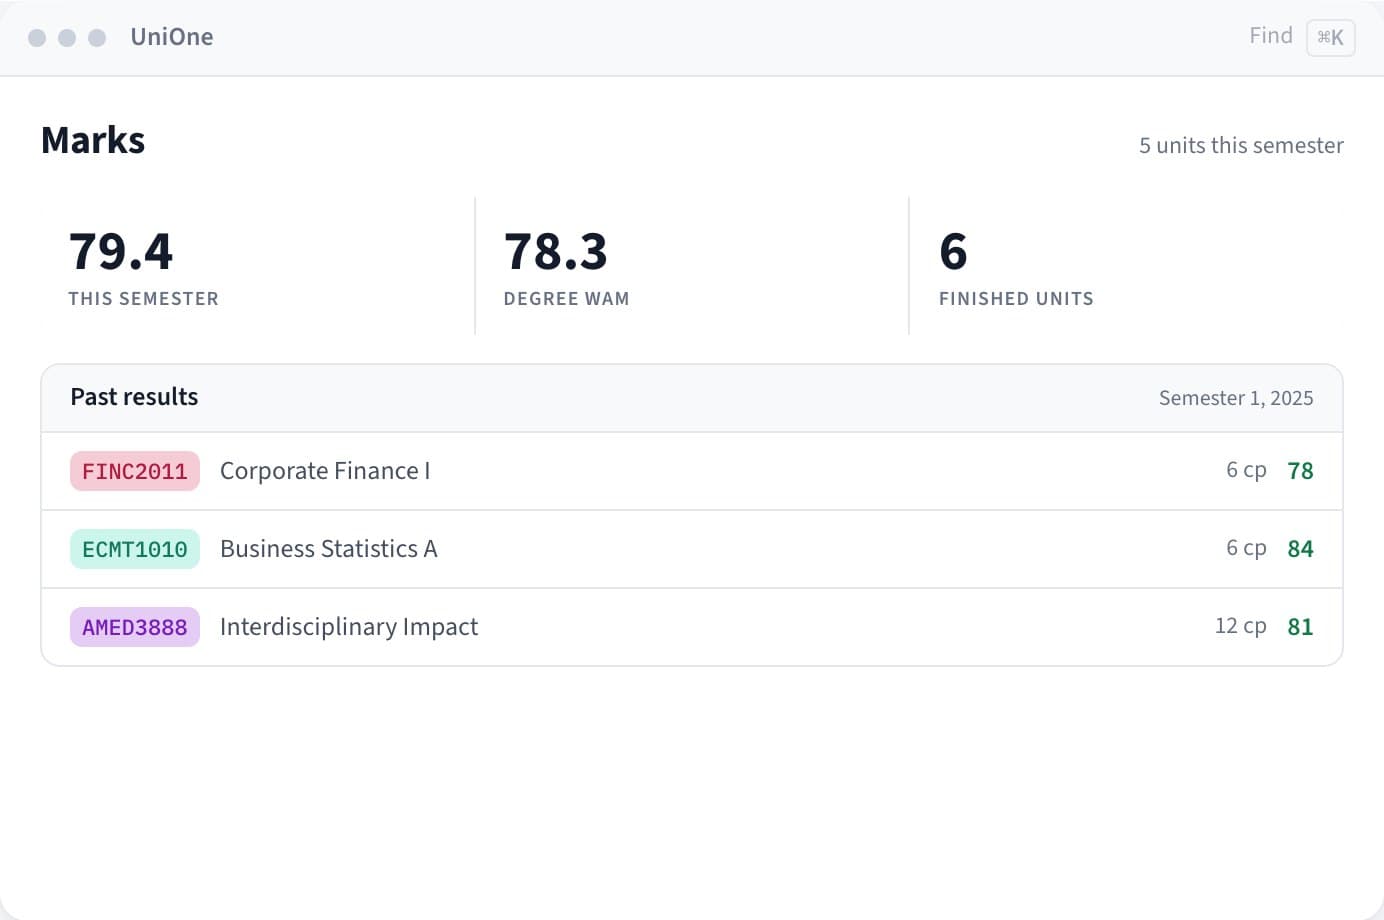Click the FINISHED UNITS label

coord(1016,299)
